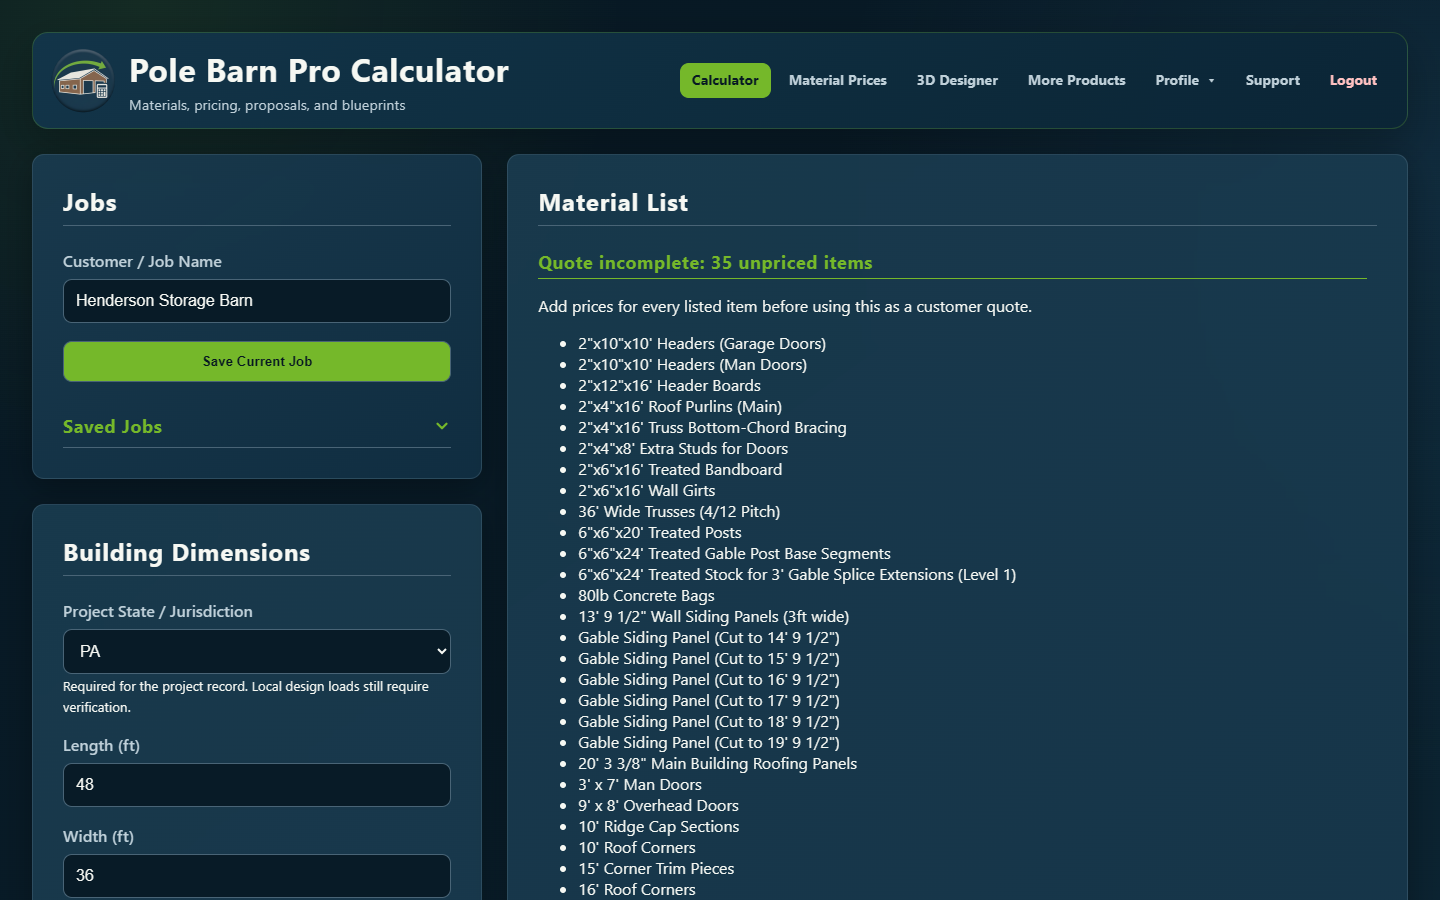Click the Building Dimensions heading
Screen dimensions: 1440x900
point(187,553)
